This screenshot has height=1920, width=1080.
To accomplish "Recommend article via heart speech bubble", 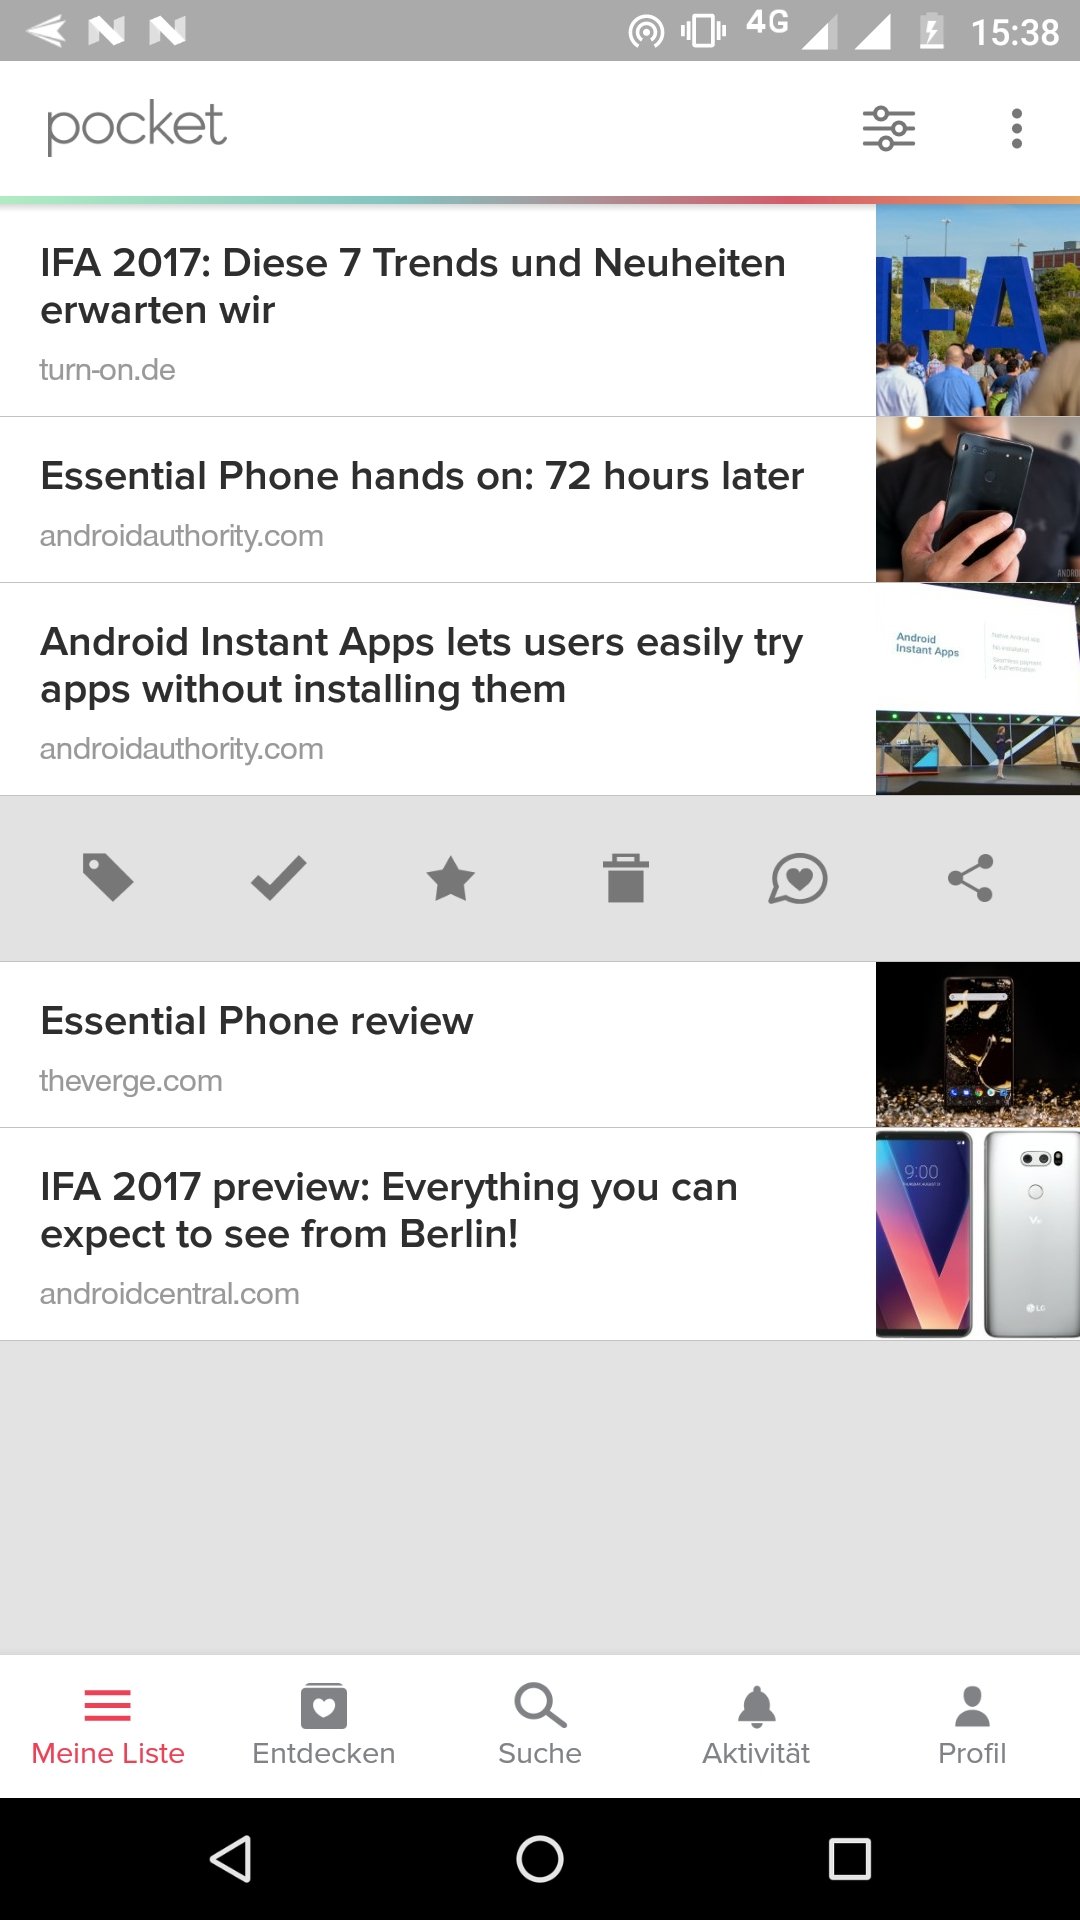I will 798,878.
